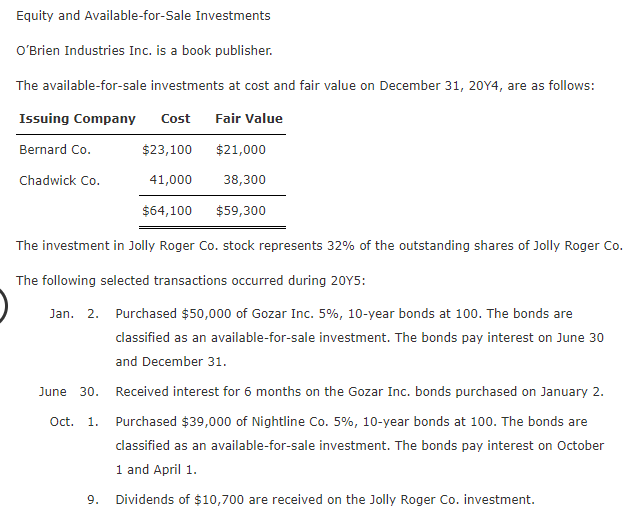Click Bernard Co. row label
The image size is (643, 517).
(55, 150)
